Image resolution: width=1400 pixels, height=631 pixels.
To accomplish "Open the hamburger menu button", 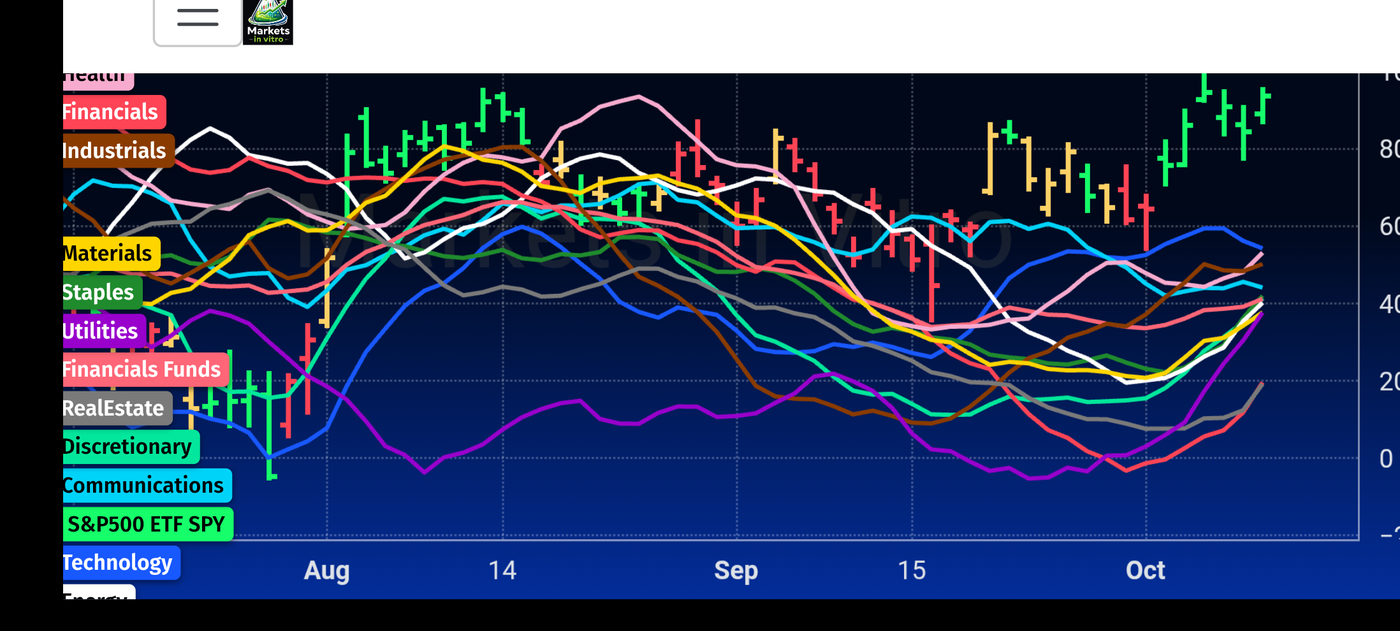I will [x=198, y=19].
